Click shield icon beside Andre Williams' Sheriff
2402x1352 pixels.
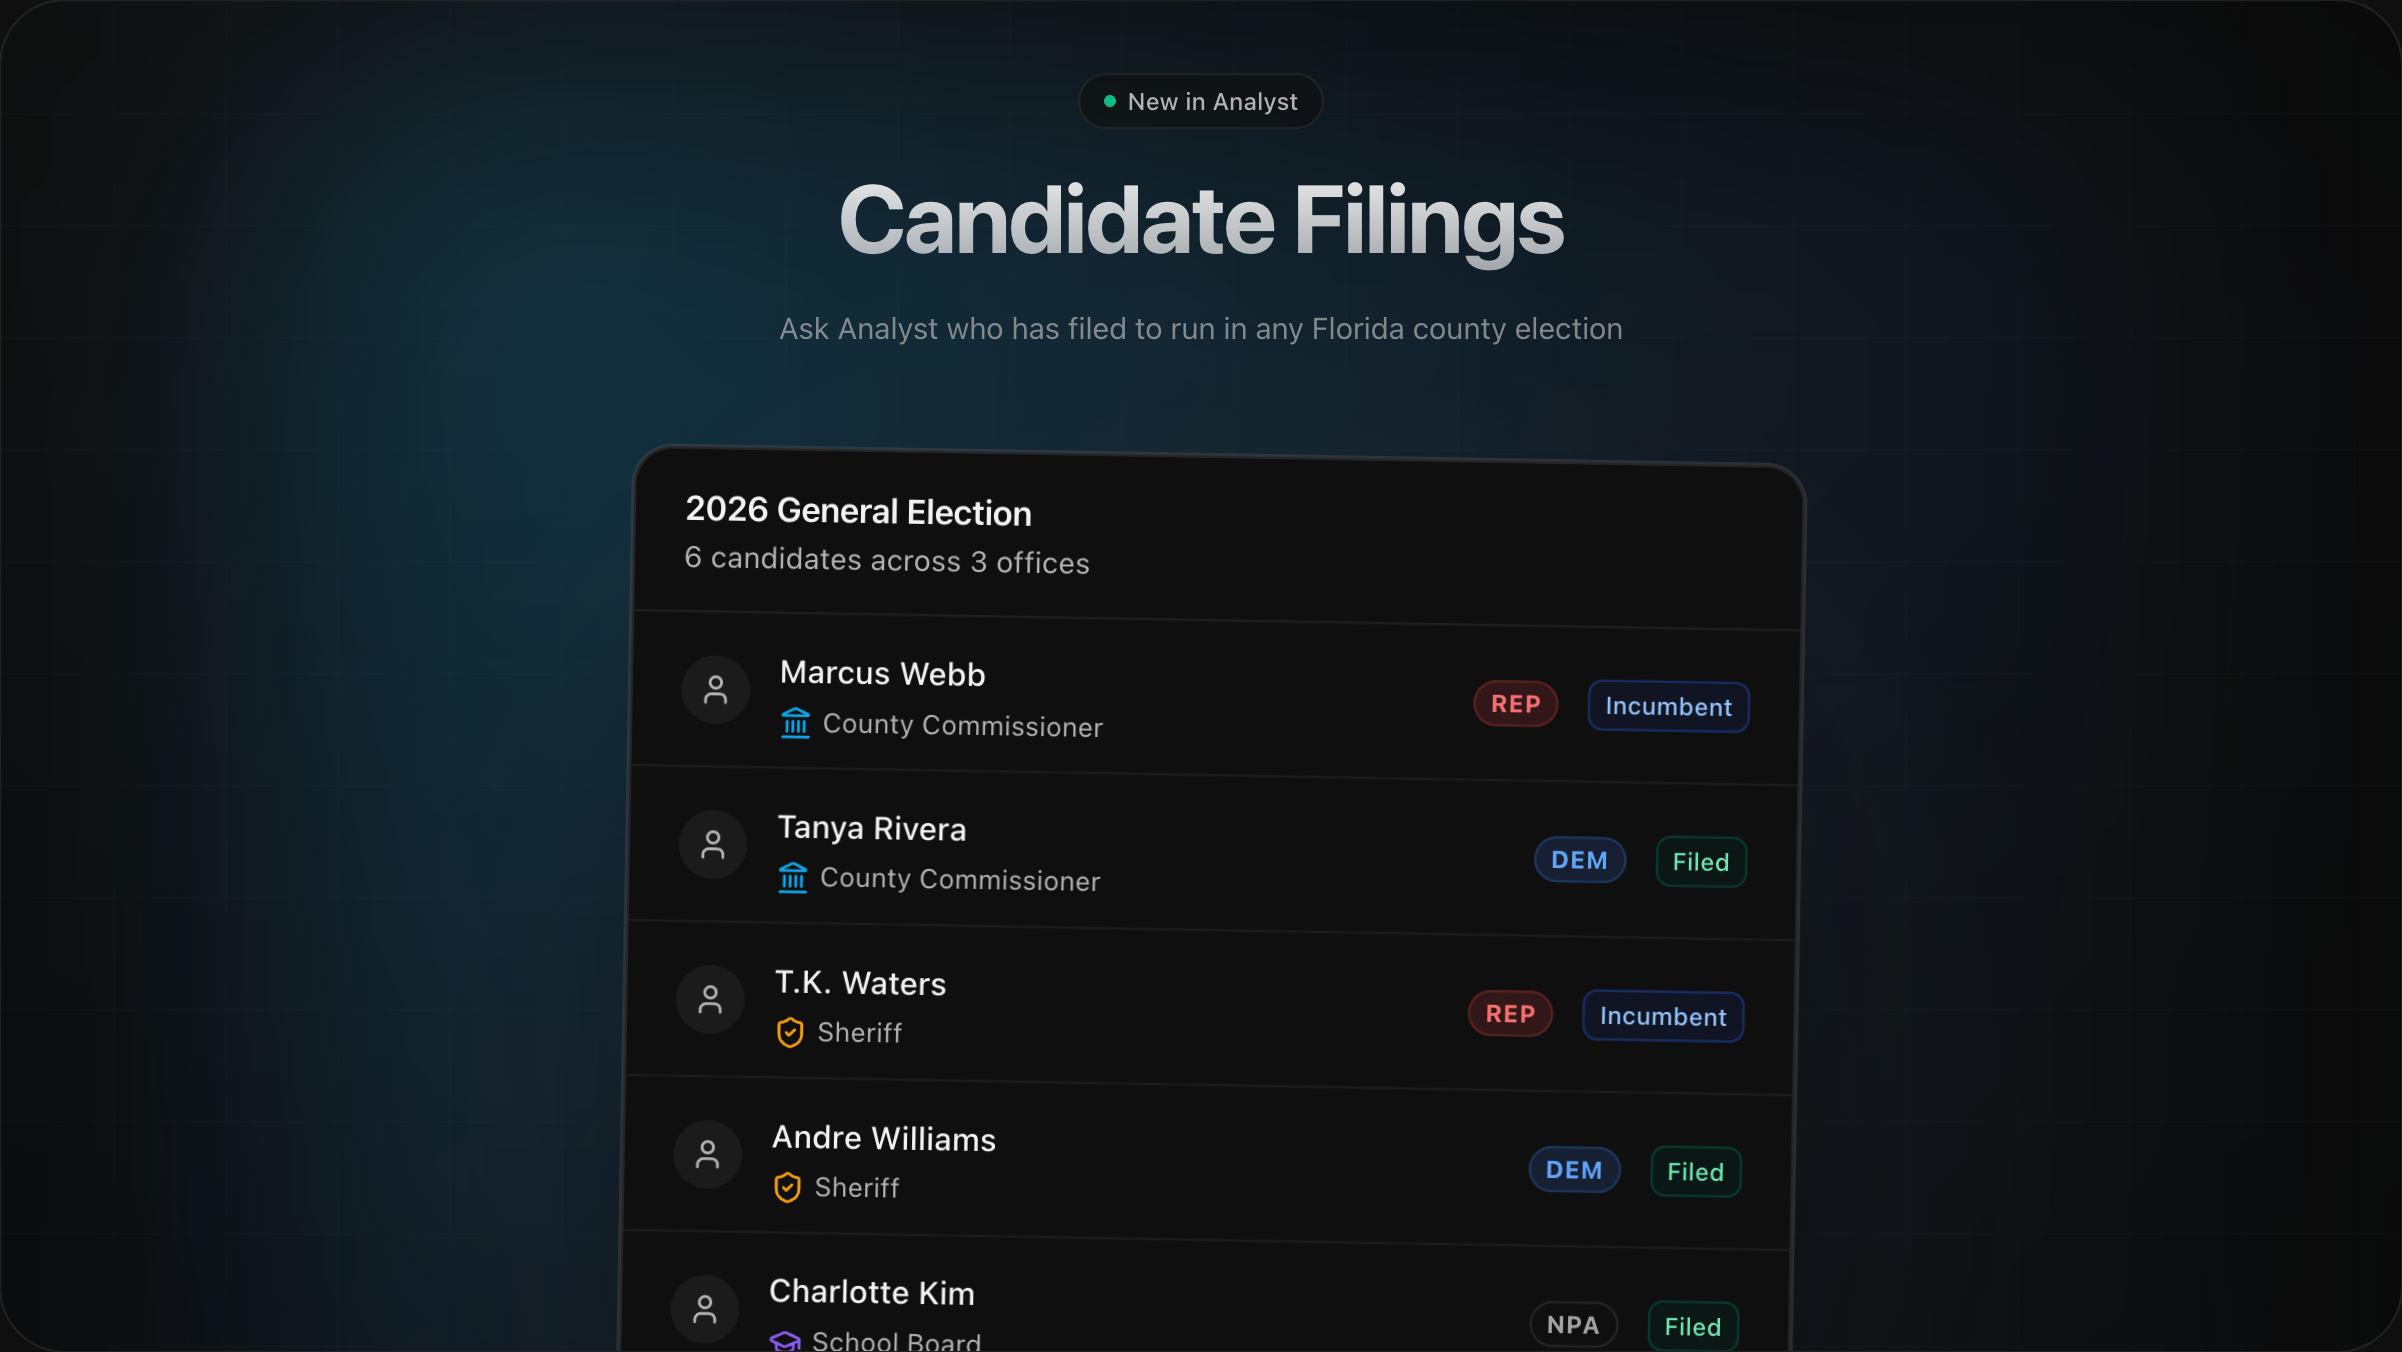click(x=787, y=1187)
